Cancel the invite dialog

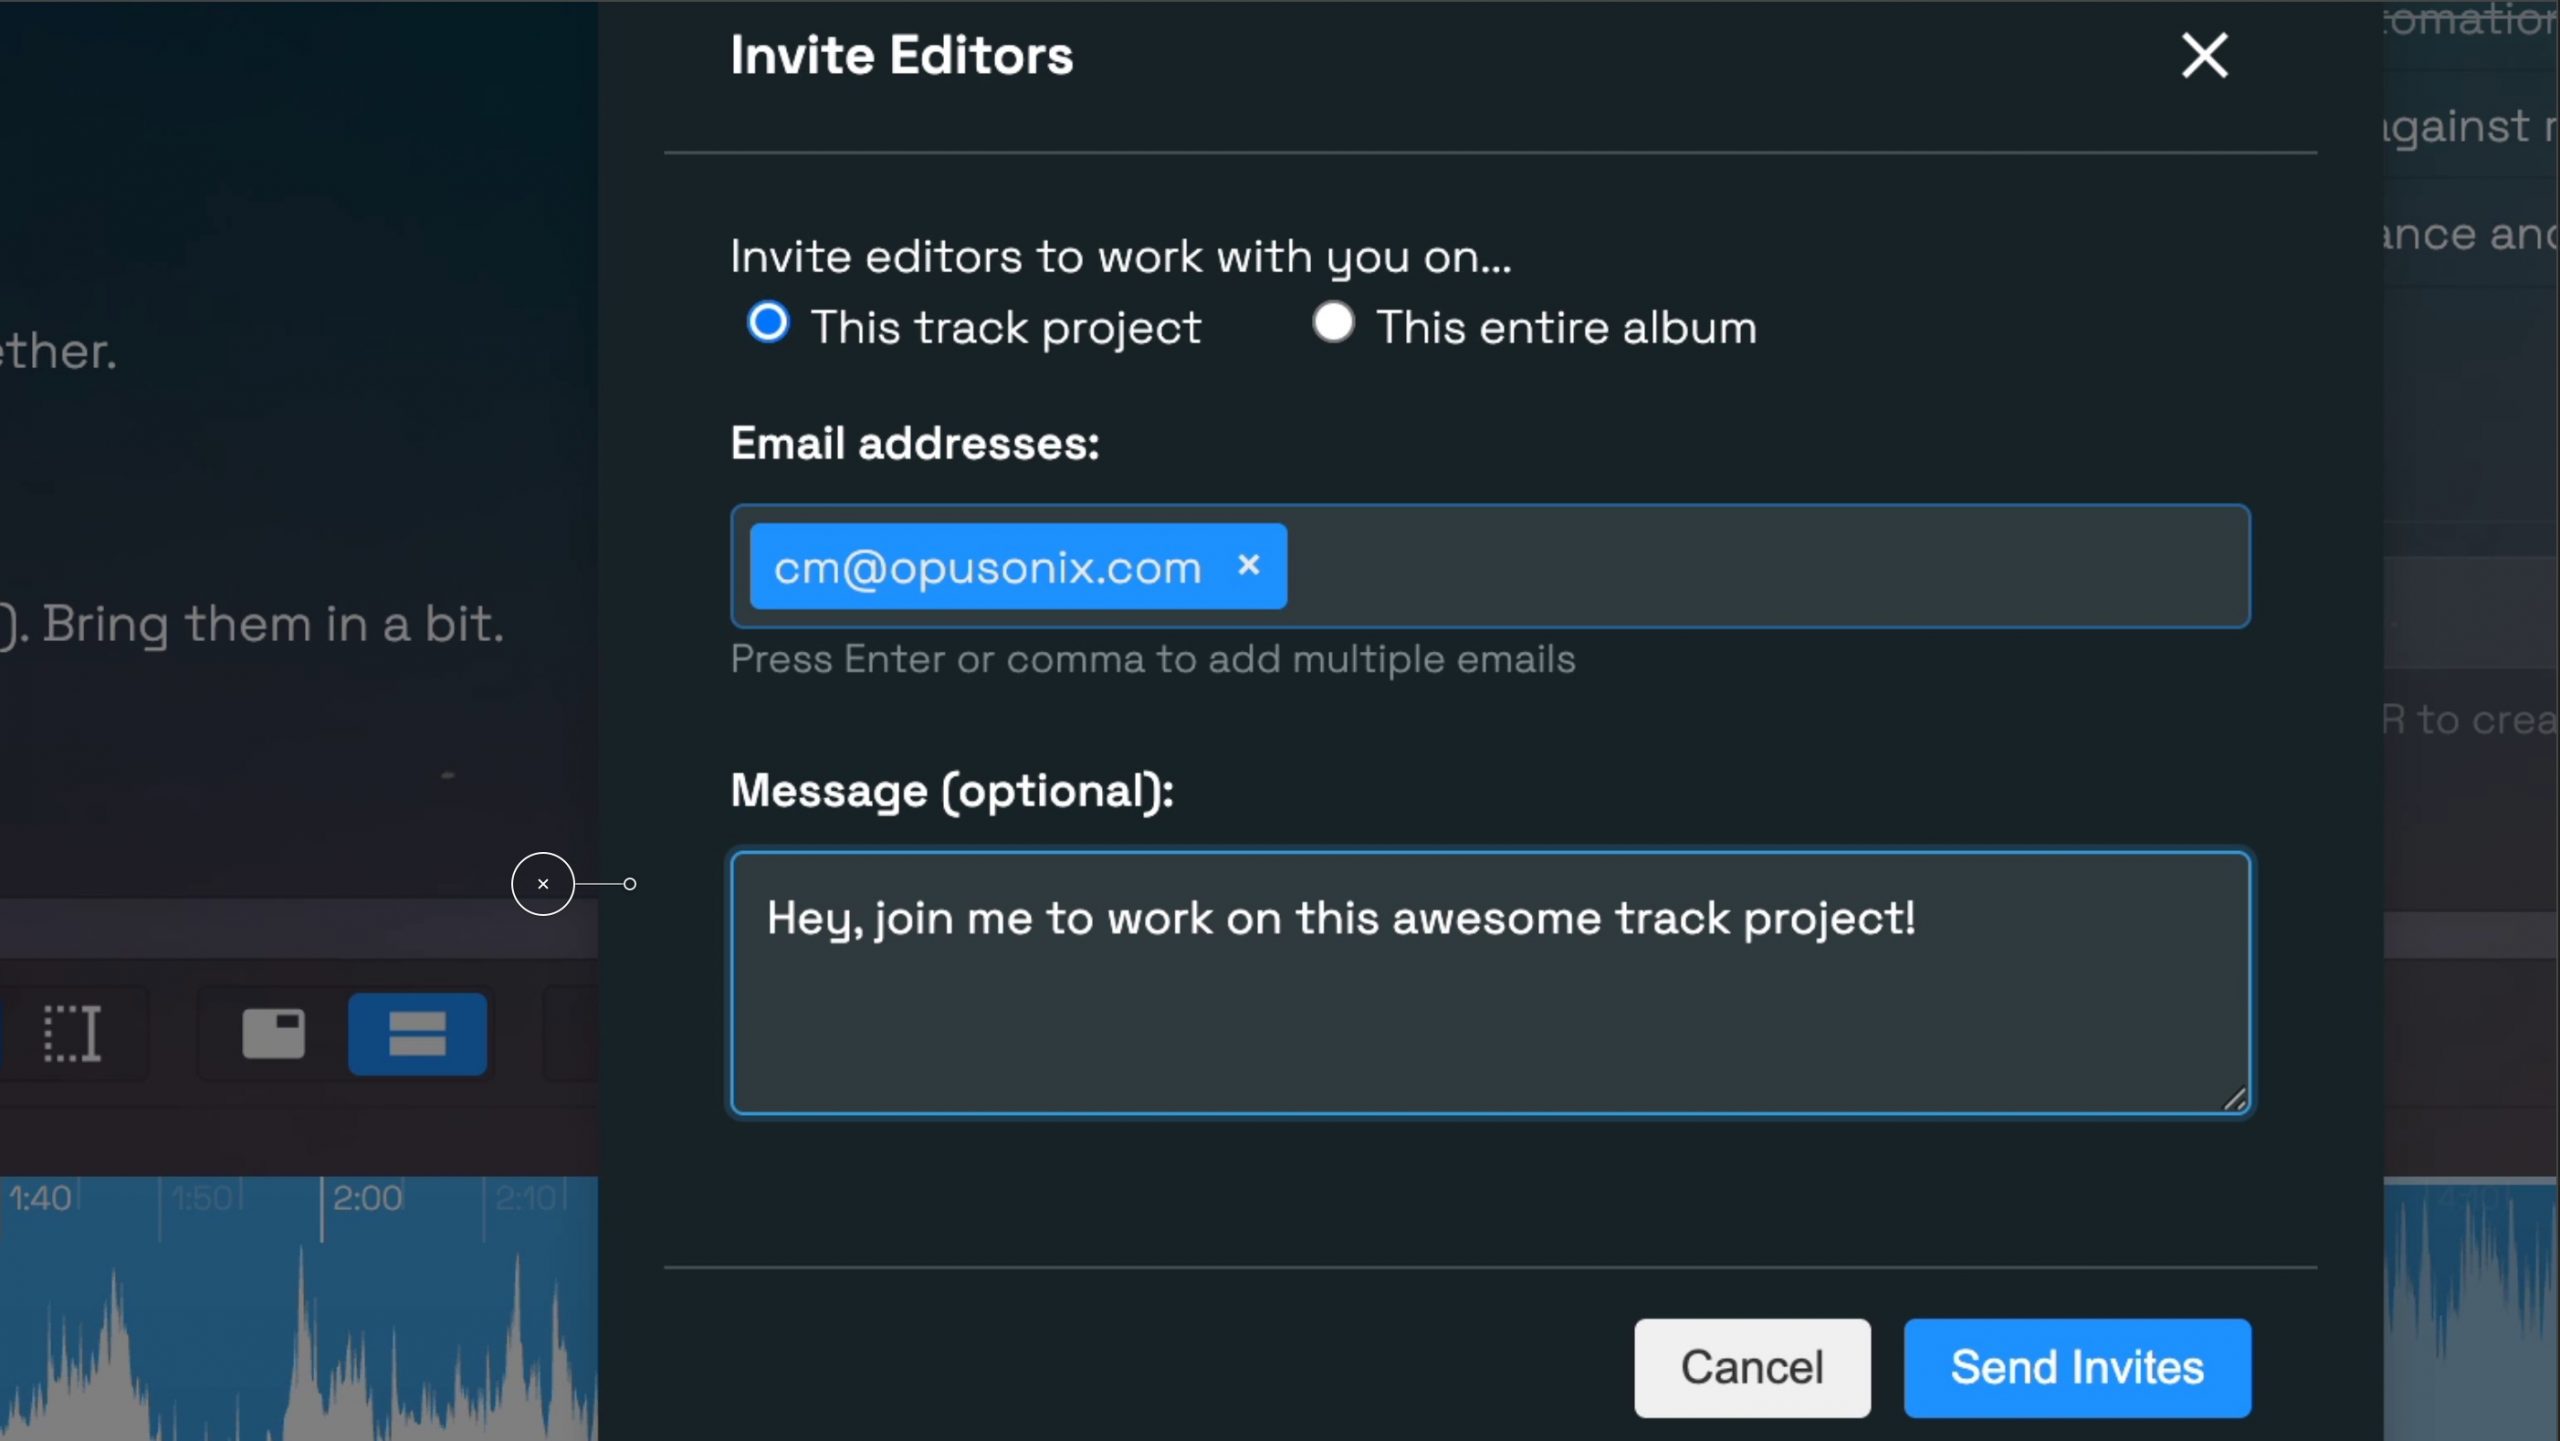coord(1752,1367)
